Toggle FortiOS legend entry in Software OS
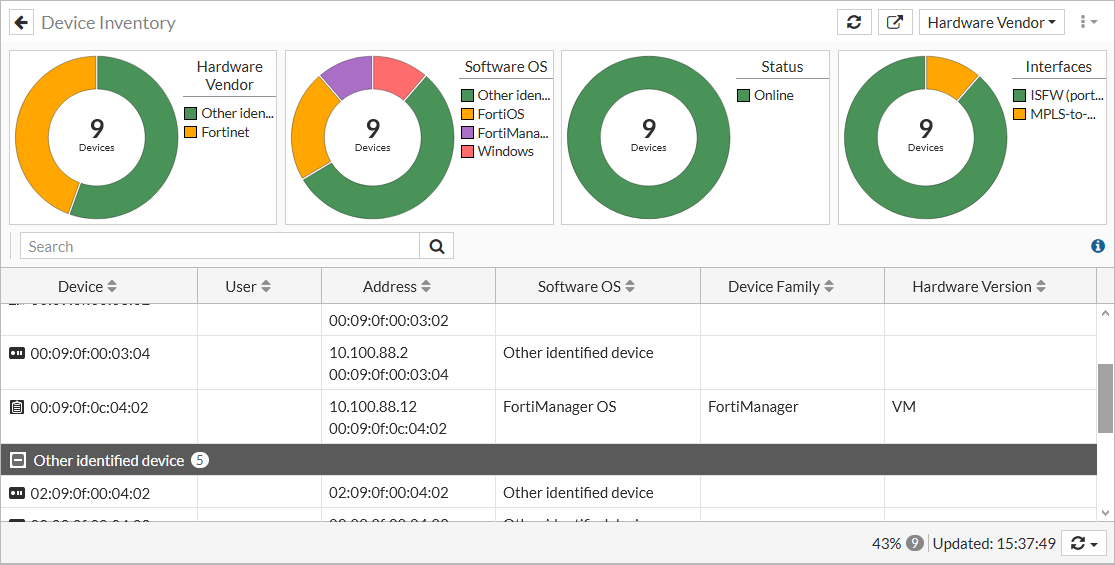 500,114
